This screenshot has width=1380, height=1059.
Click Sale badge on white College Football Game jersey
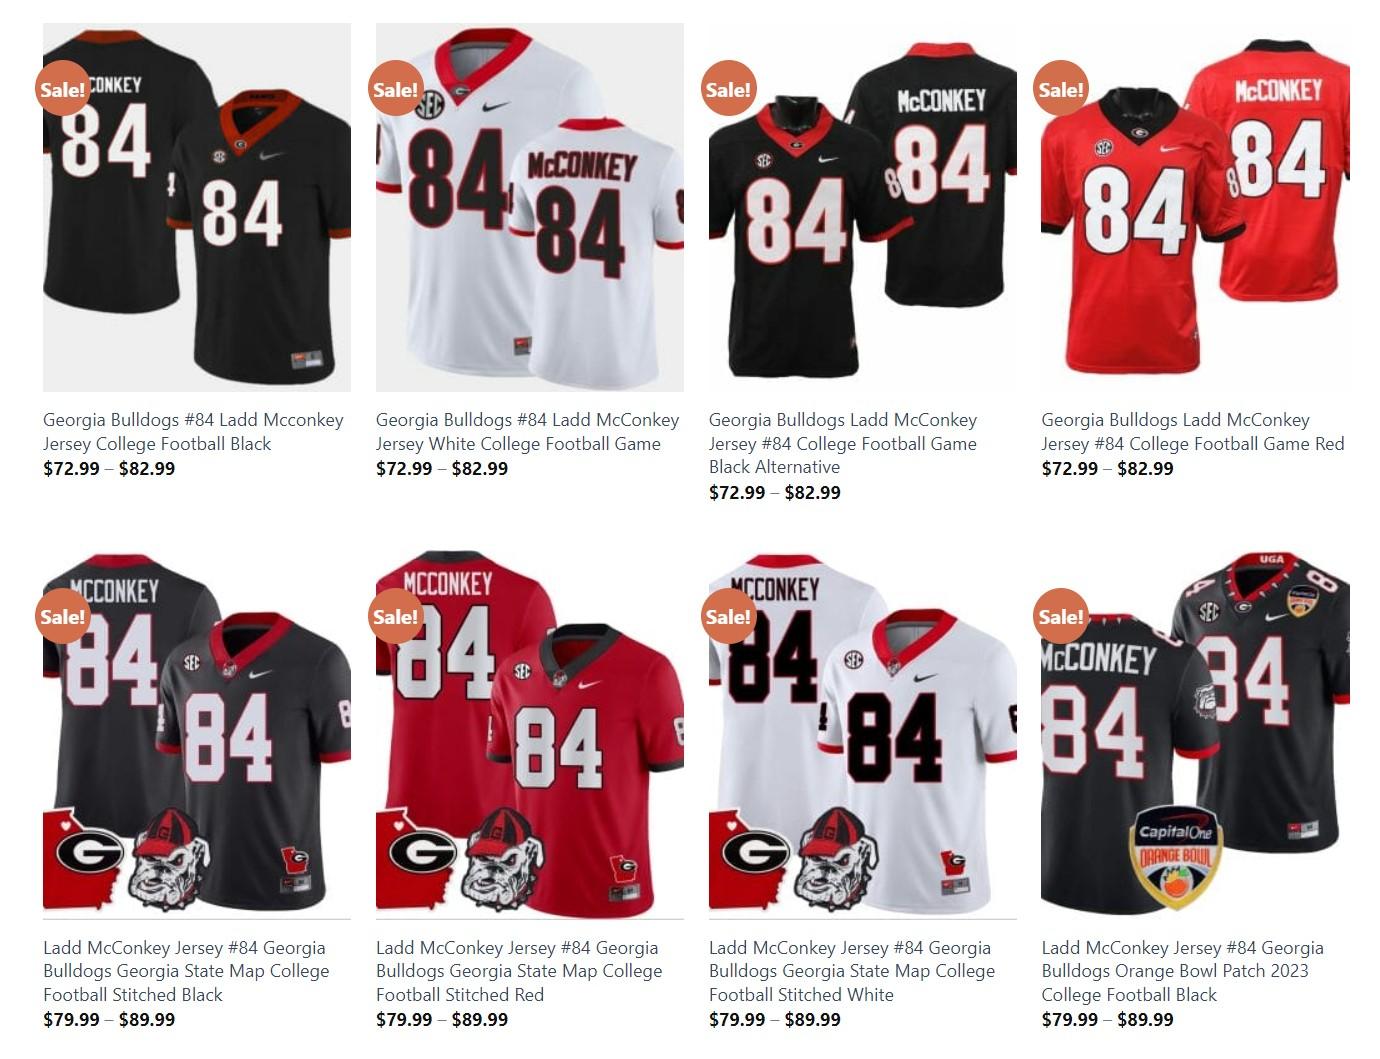click(x=395, y=88)
